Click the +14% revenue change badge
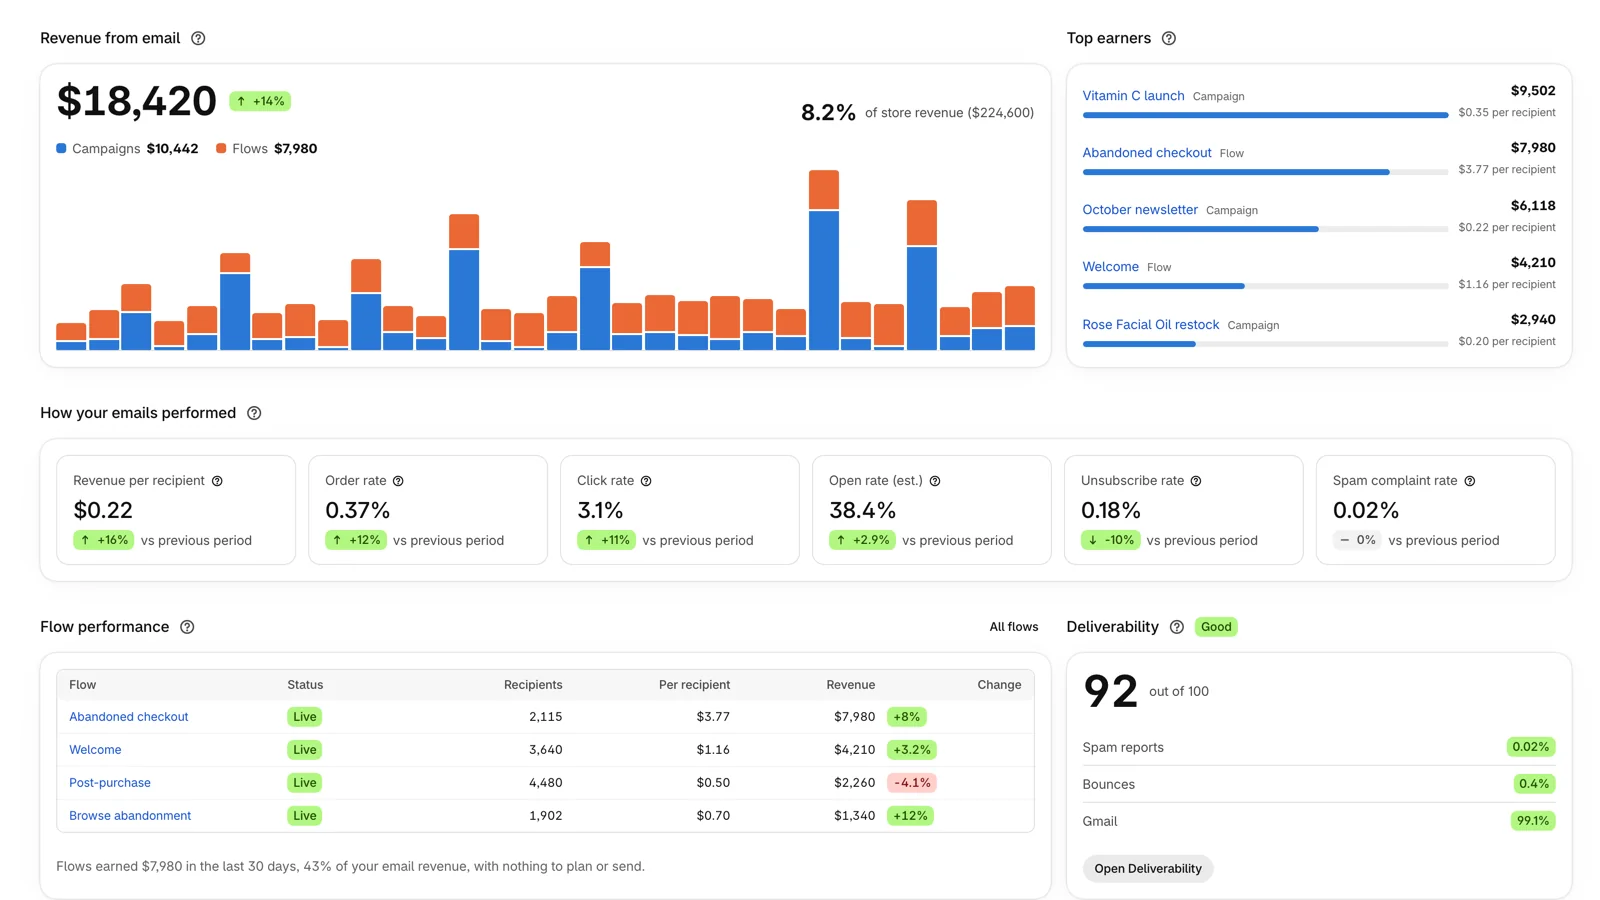The width and height of the screenshot is (1600, 900). (260, 101)
